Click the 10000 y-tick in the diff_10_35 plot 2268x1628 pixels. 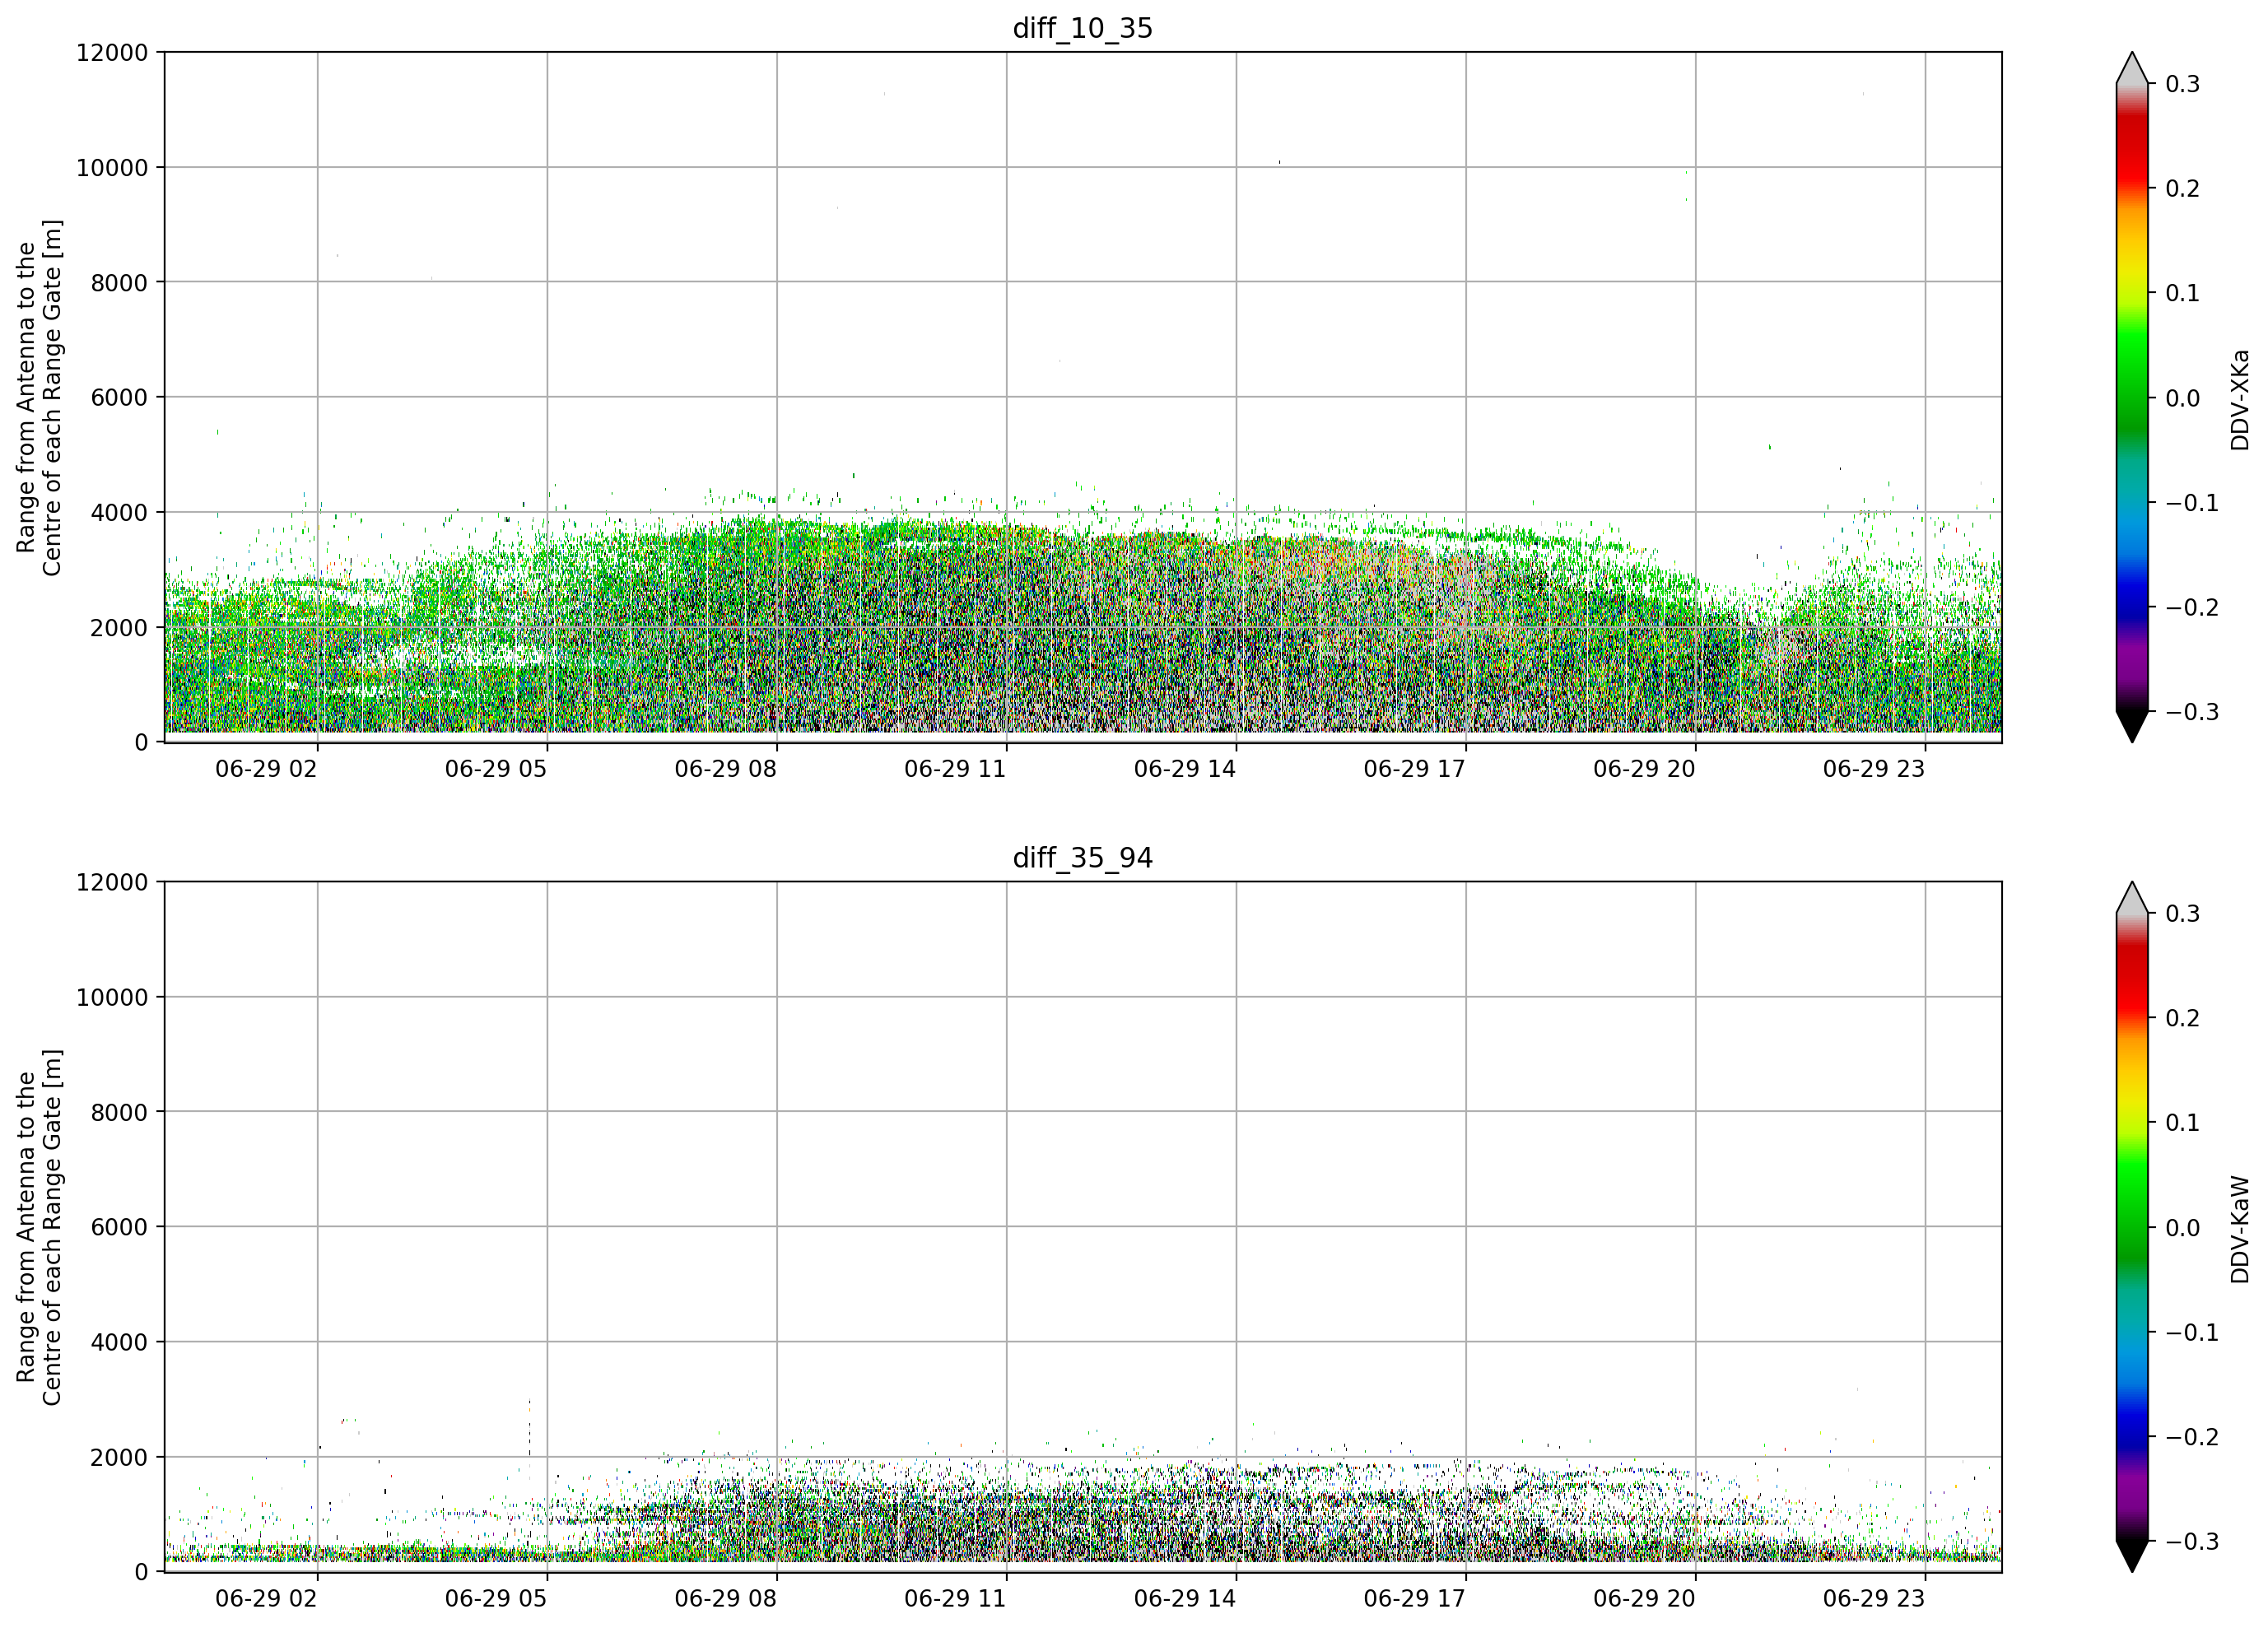click(112, 167)
